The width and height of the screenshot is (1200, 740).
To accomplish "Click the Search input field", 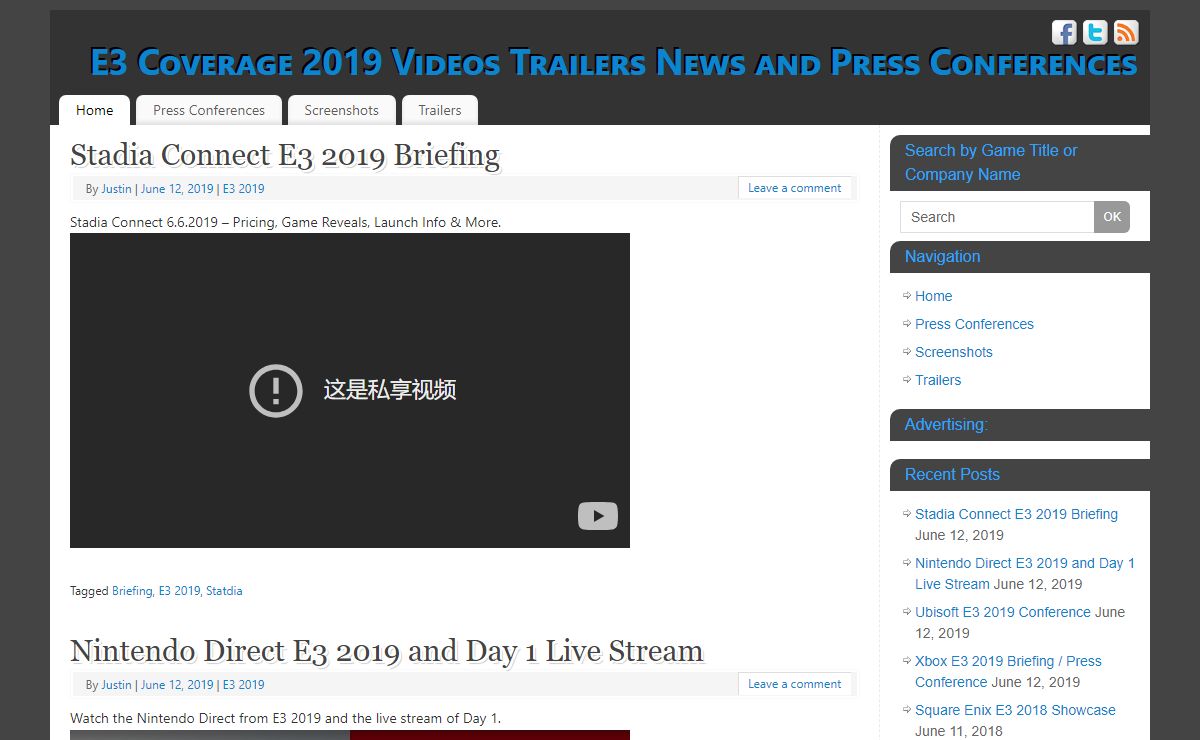I will click(996, 217).
